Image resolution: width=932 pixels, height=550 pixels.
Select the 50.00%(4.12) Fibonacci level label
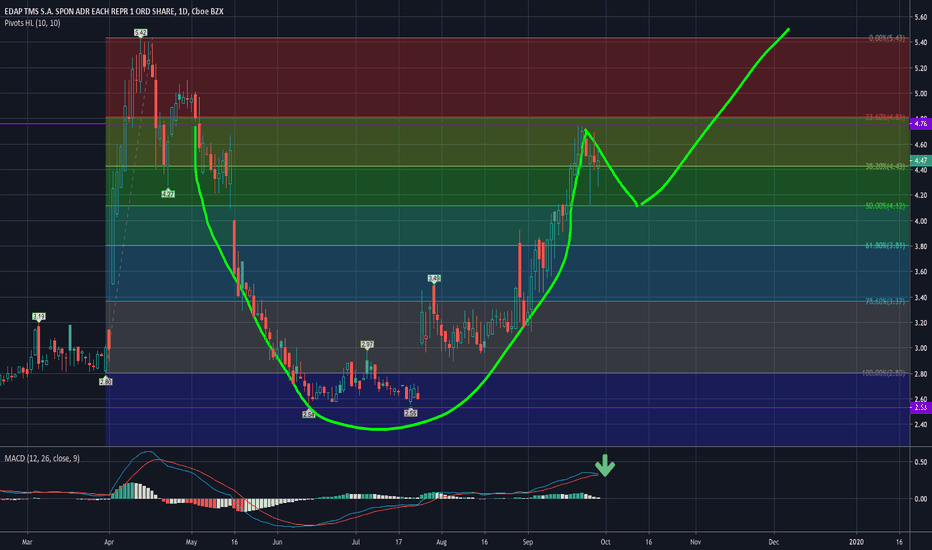click(885, 206)
